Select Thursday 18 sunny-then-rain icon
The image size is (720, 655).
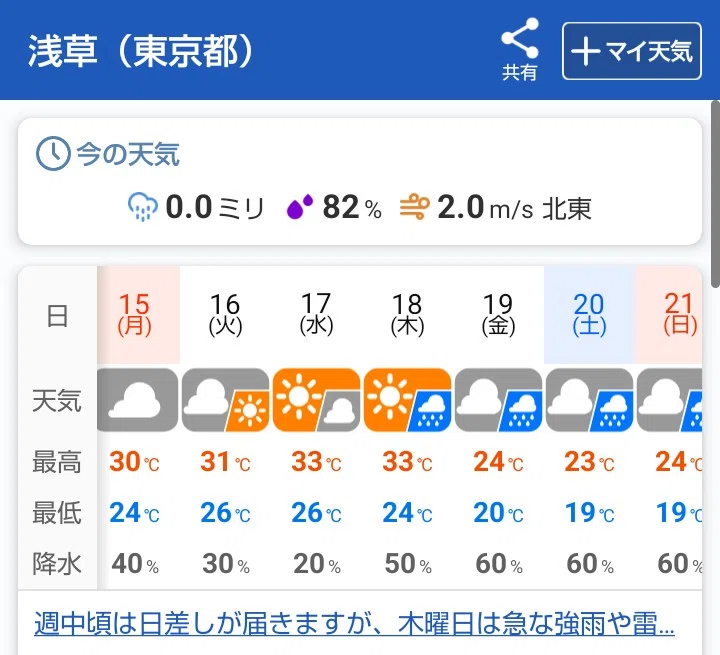[407, 400]
